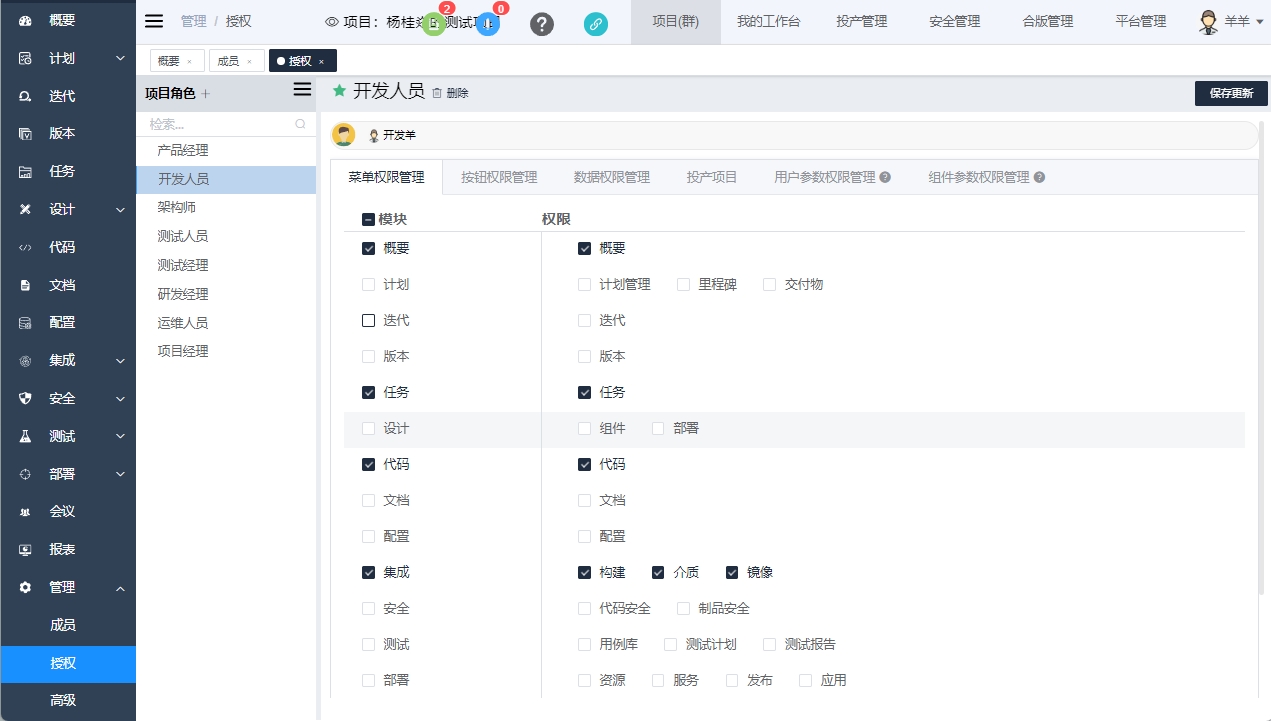Open 投产管理 in the top navigation
1271x721 pixels.
(864, 21)
